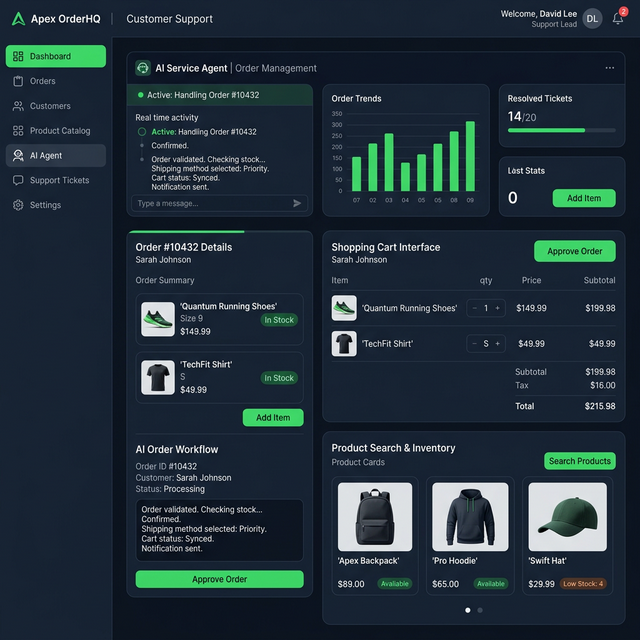Click Order ID #10432 in workflow
This screenshot has height=640, width=640.
(166, 467)
